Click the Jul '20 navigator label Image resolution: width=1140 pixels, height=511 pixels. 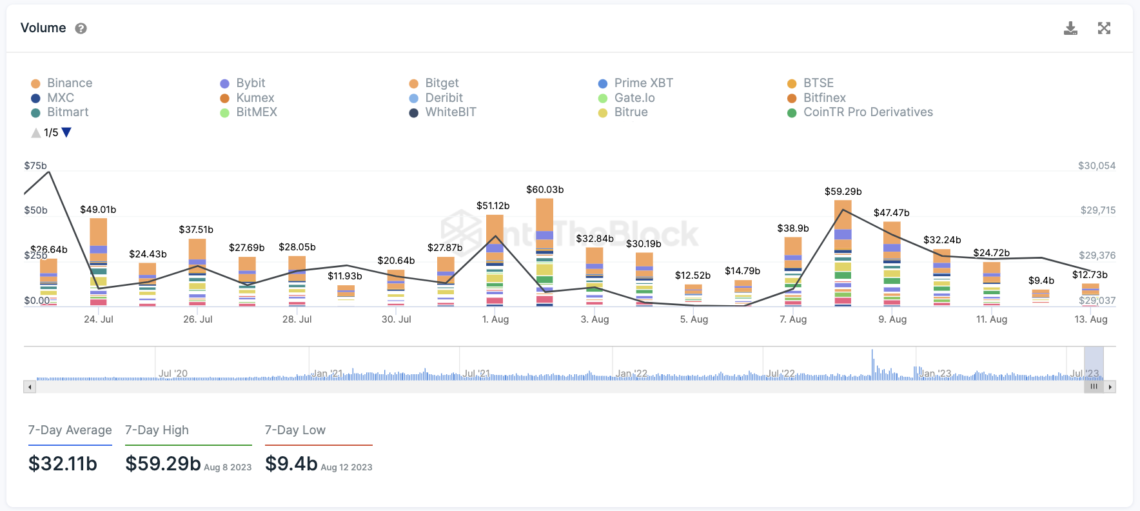coord(173,374)
